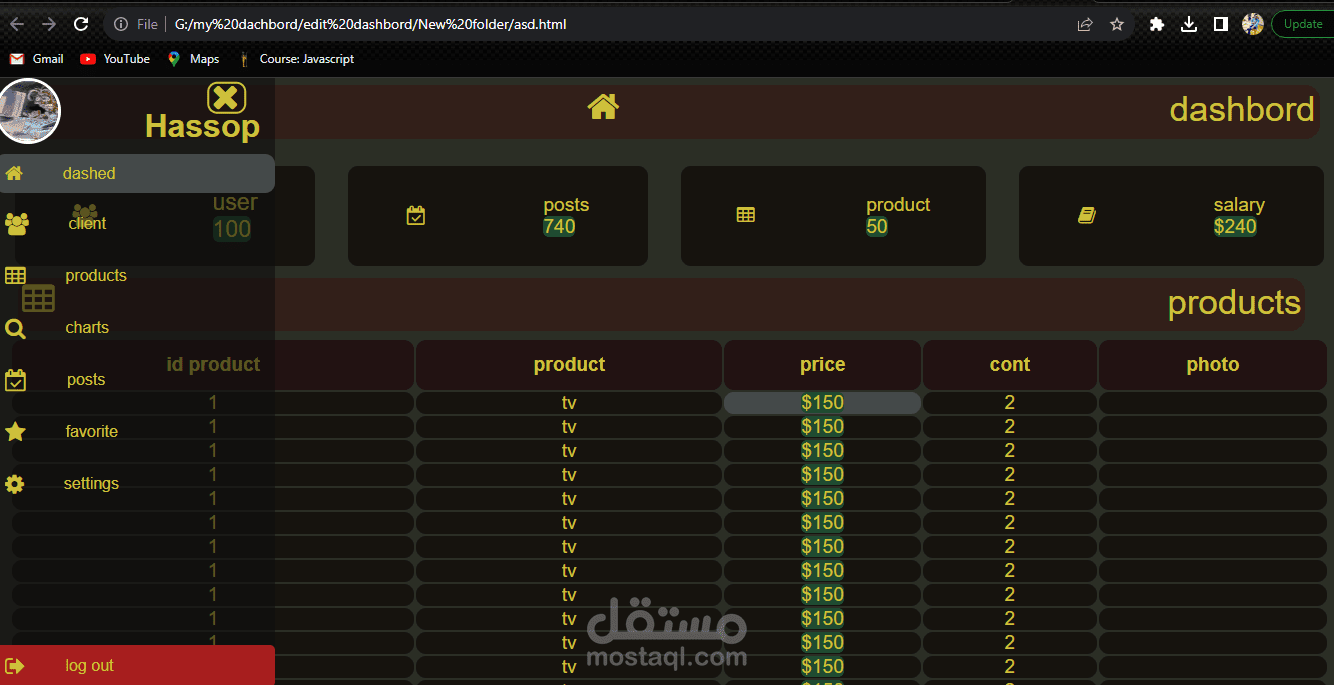Click the photo column header
This screenshot has height=685, width=1334.
(1213, 365)
